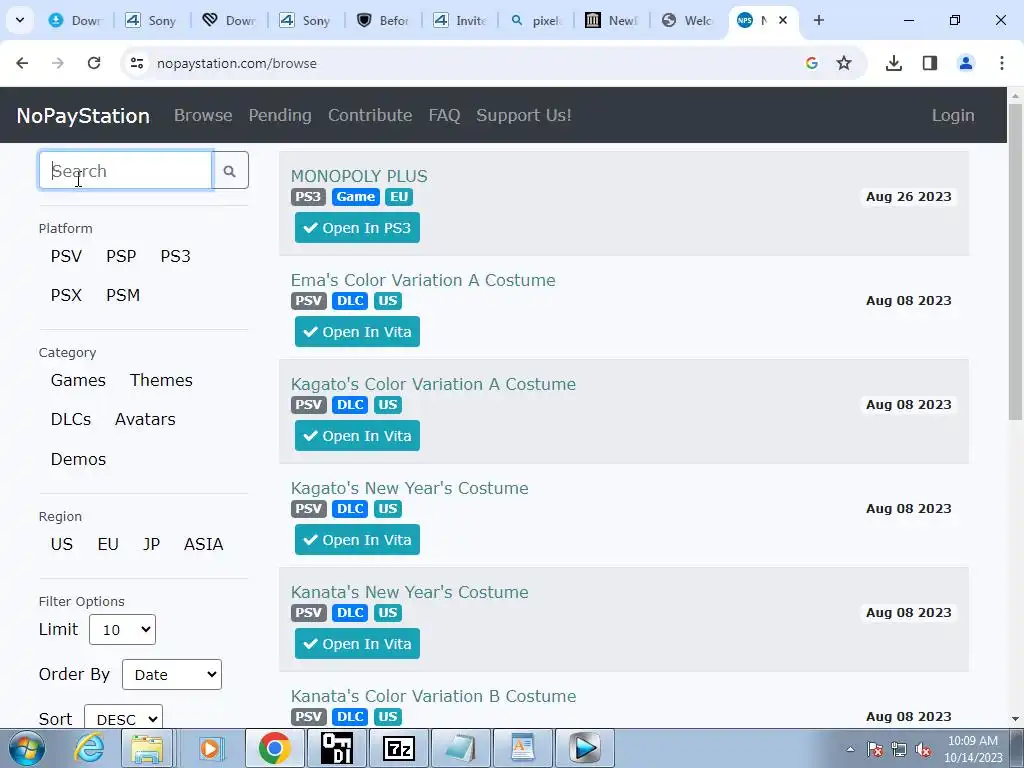Toggle the Games category filter

pos(78,380)
